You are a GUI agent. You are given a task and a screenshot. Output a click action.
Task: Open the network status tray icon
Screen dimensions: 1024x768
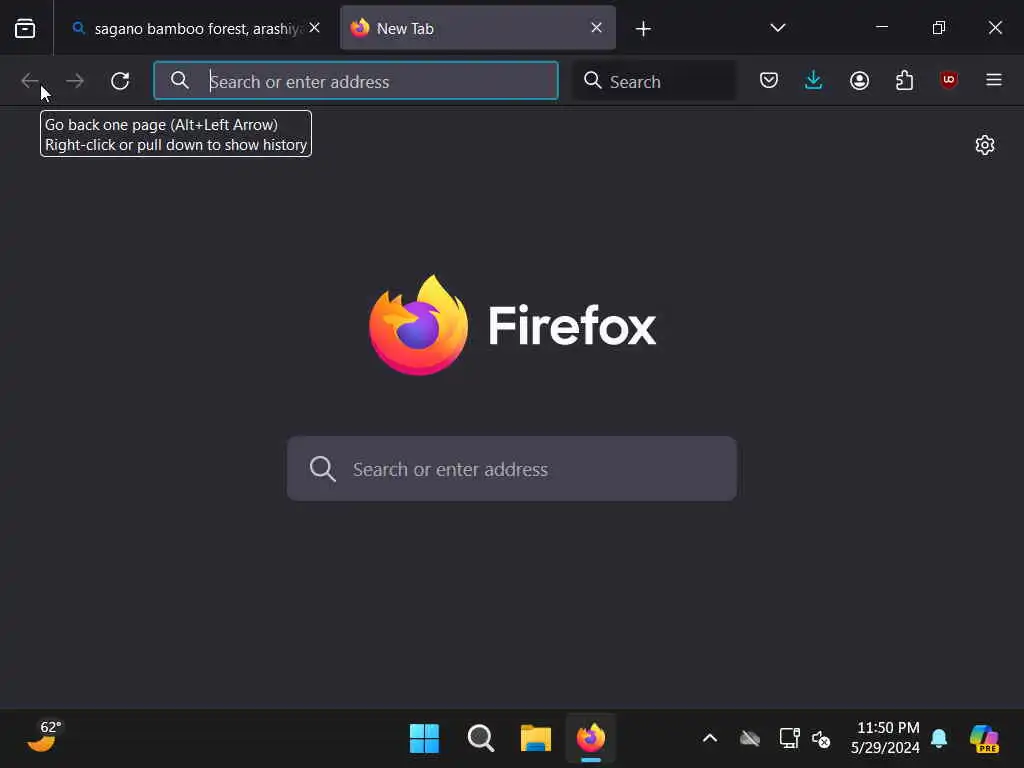[x=790, y=738]
